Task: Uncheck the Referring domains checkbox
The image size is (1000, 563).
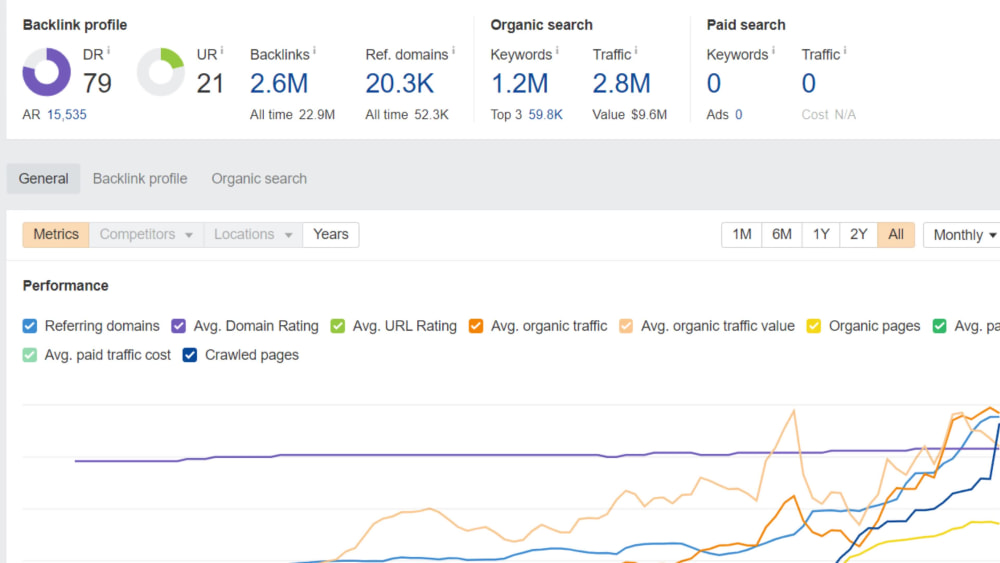Action: 29,326
